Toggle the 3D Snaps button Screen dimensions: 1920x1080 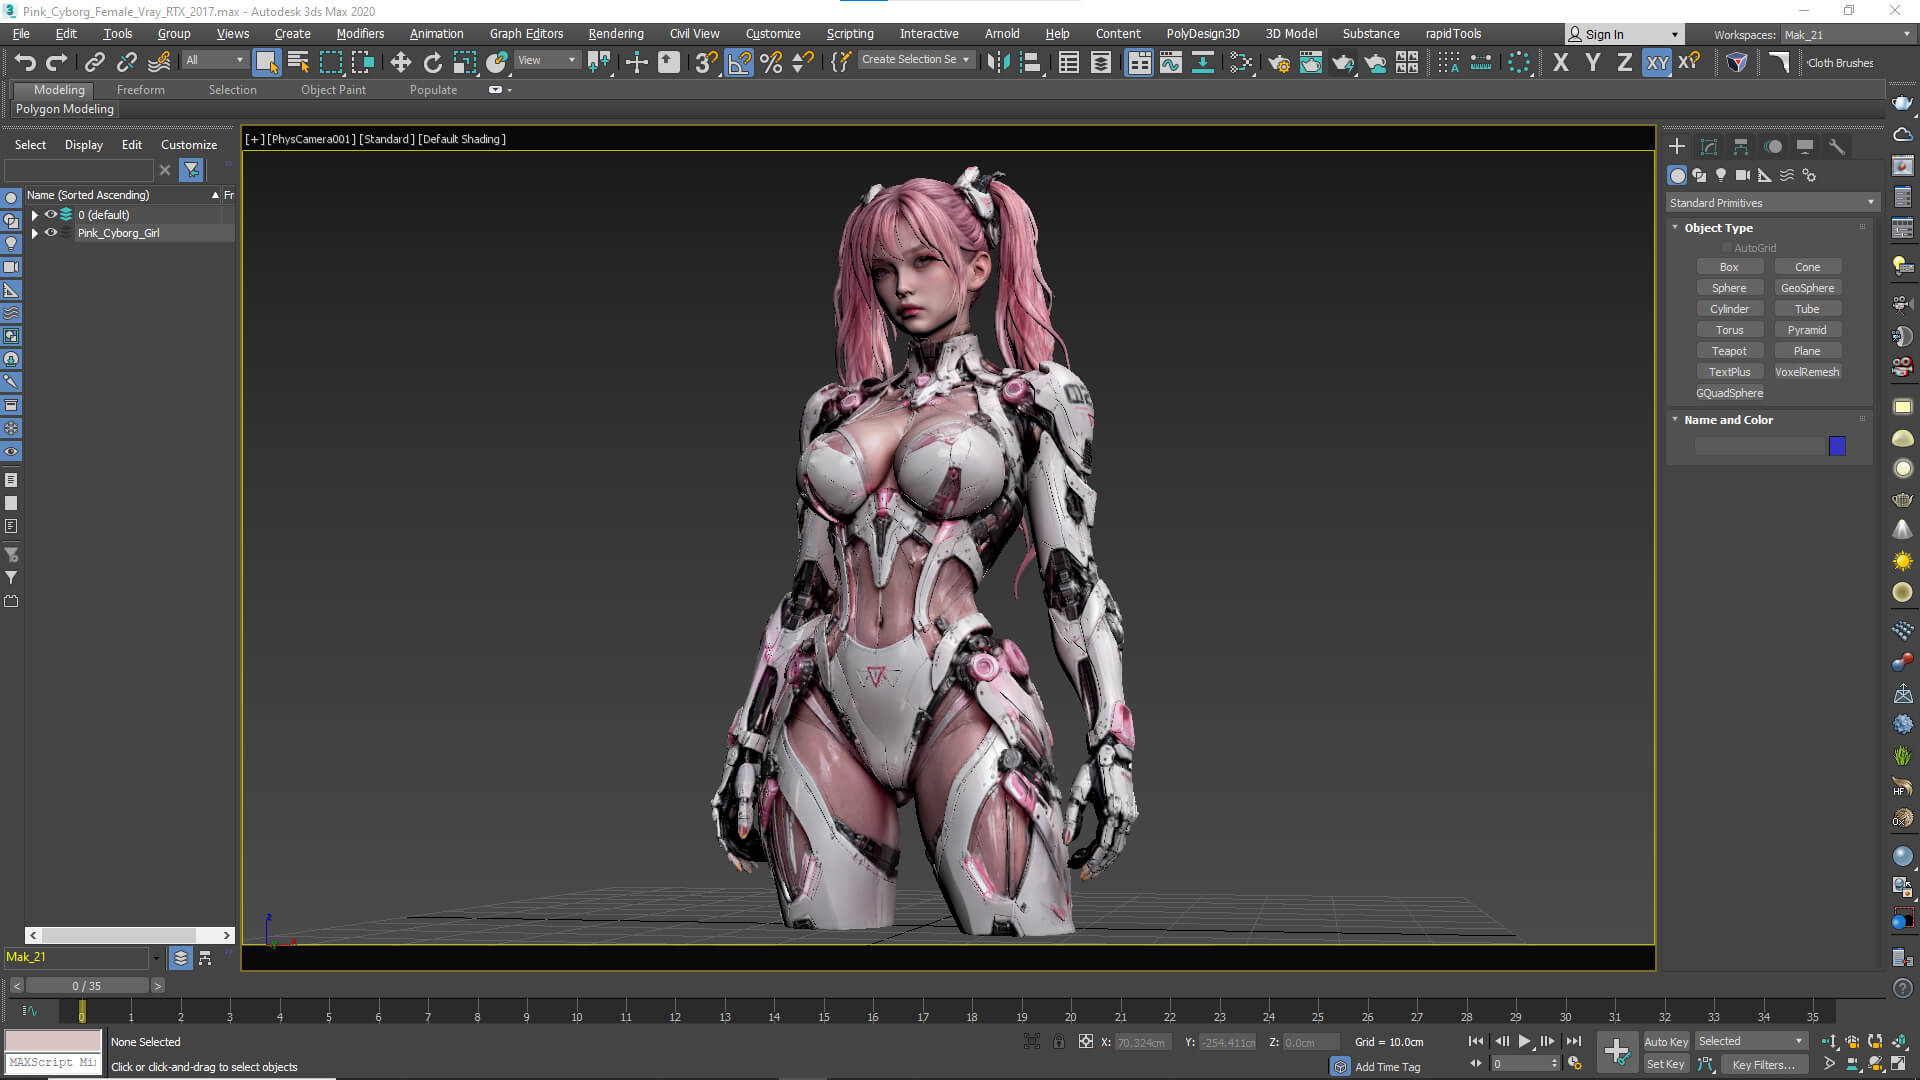click(707, 63)
